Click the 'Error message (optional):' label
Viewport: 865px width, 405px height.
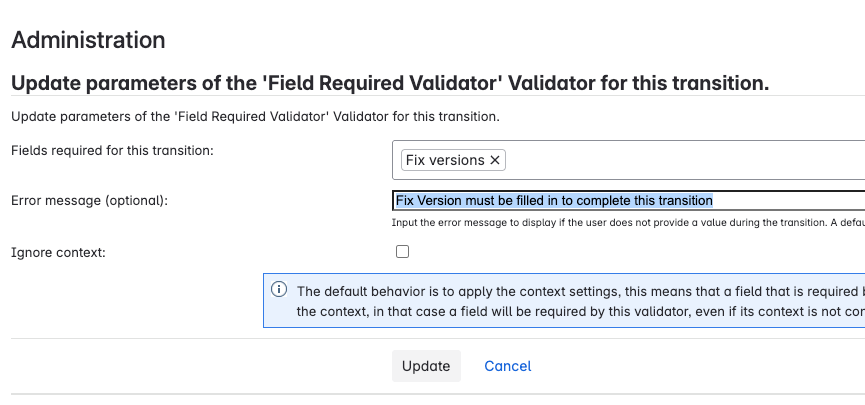tap(89, 201)
